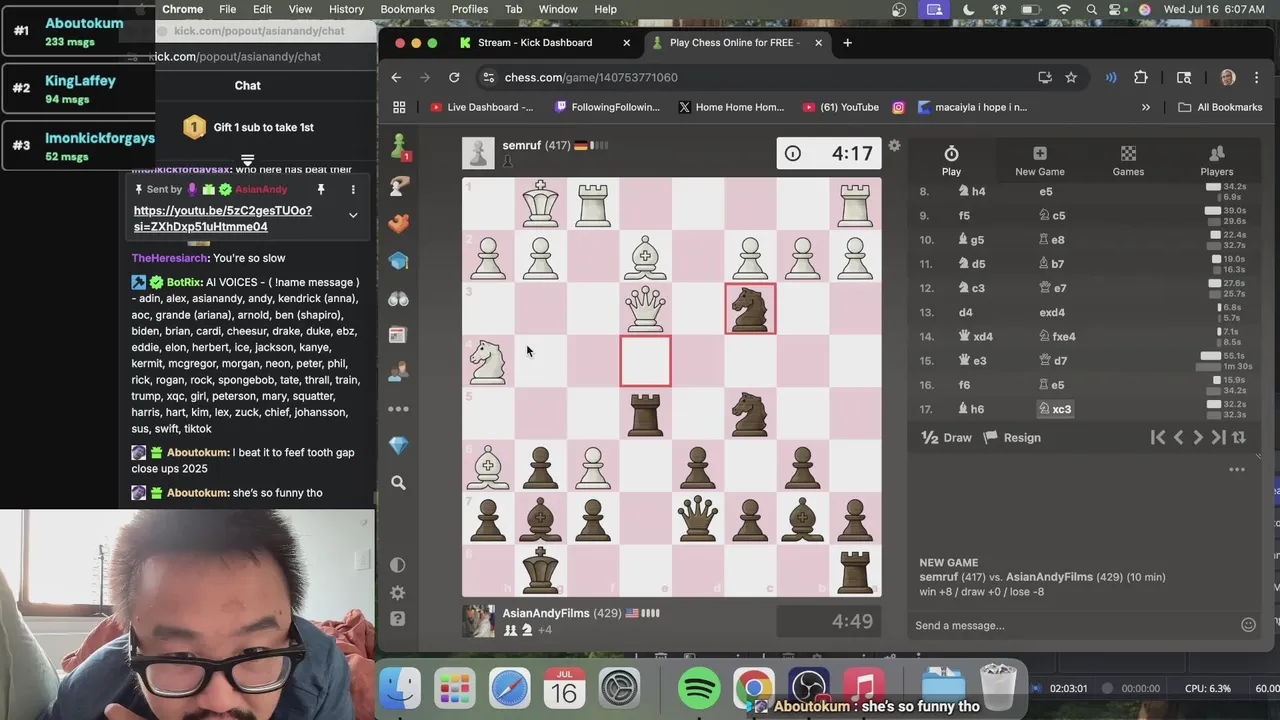Open game chat three-dots options

coord(1237,469)
